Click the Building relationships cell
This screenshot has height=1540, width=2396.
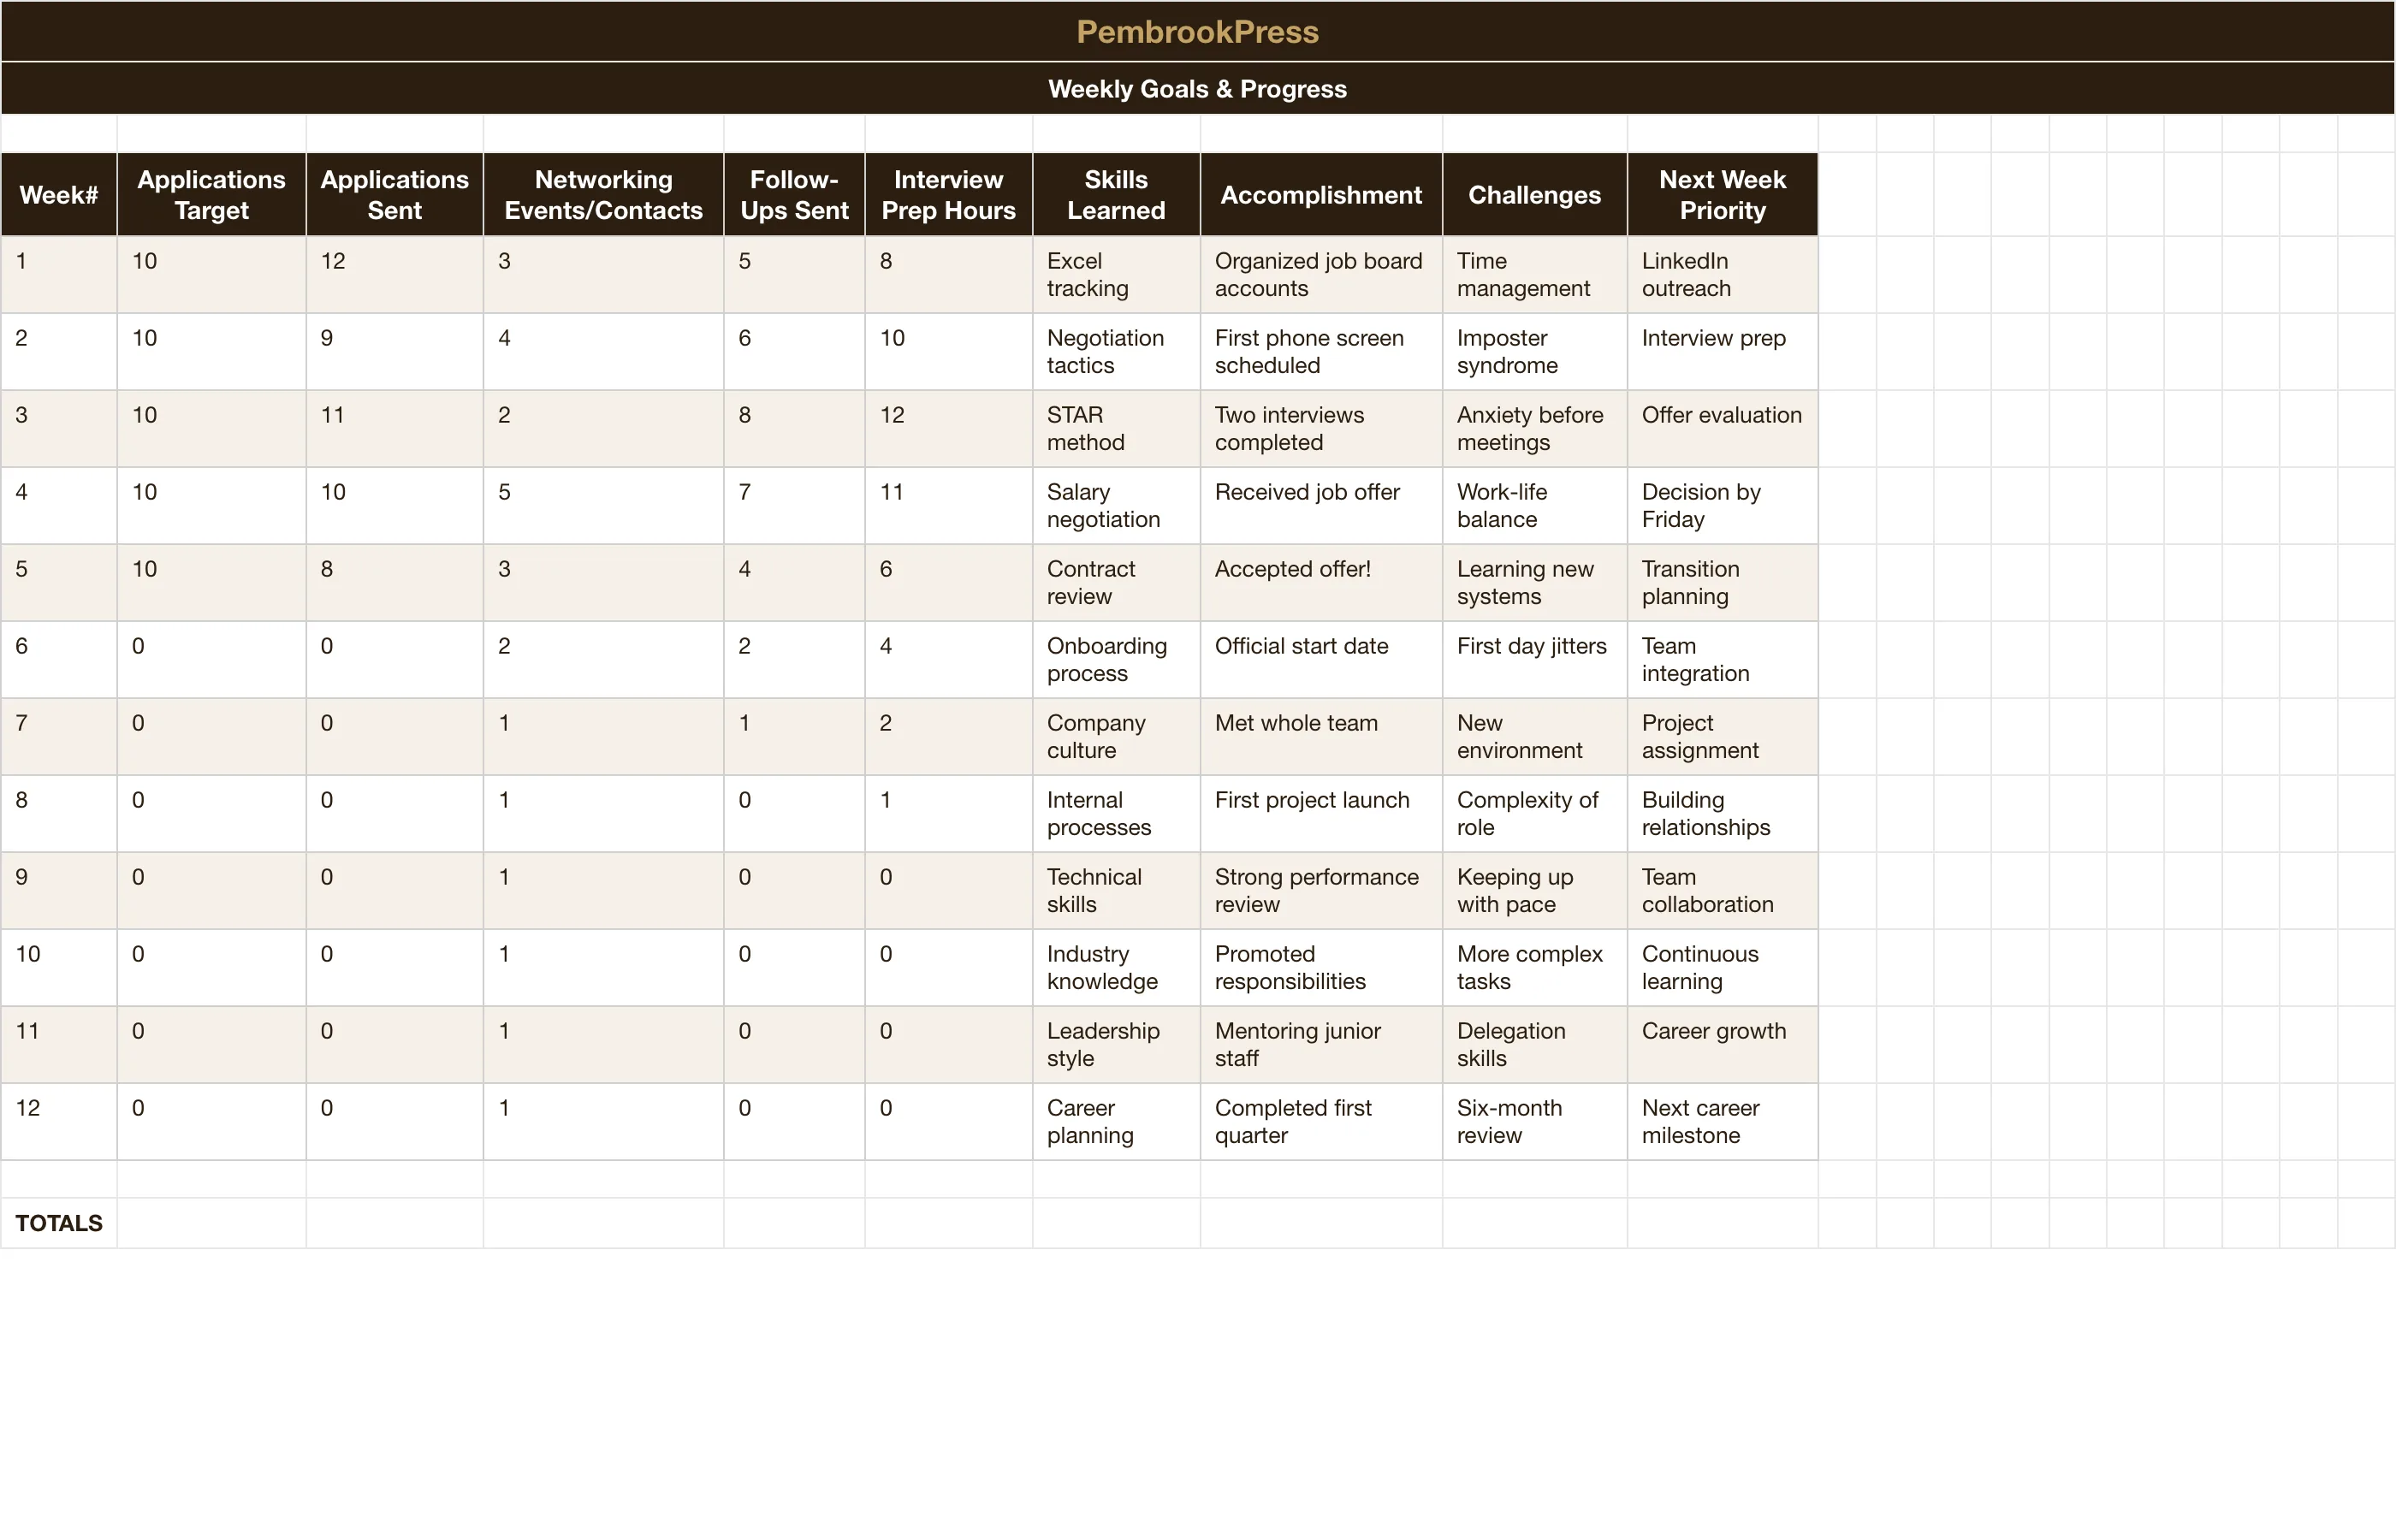pyautogui.click(x=1722, y=813)
